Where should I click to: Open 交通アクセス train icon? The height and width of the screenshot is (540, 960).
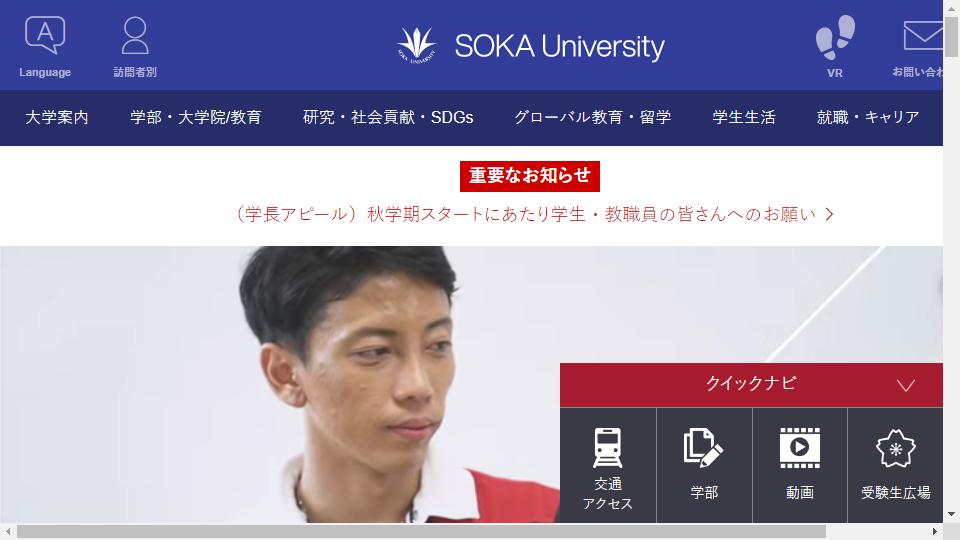[607, 448]
